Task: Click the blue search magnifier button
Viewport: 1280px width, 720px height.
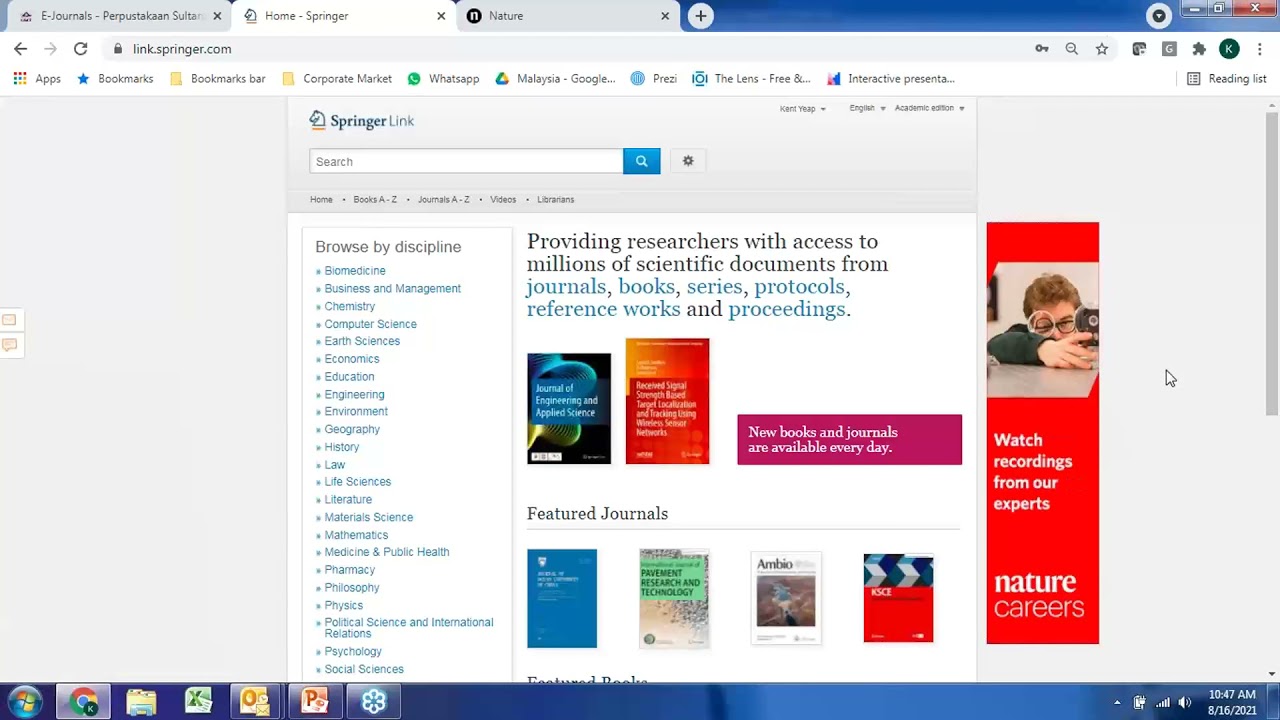Action: coord(641,161)
